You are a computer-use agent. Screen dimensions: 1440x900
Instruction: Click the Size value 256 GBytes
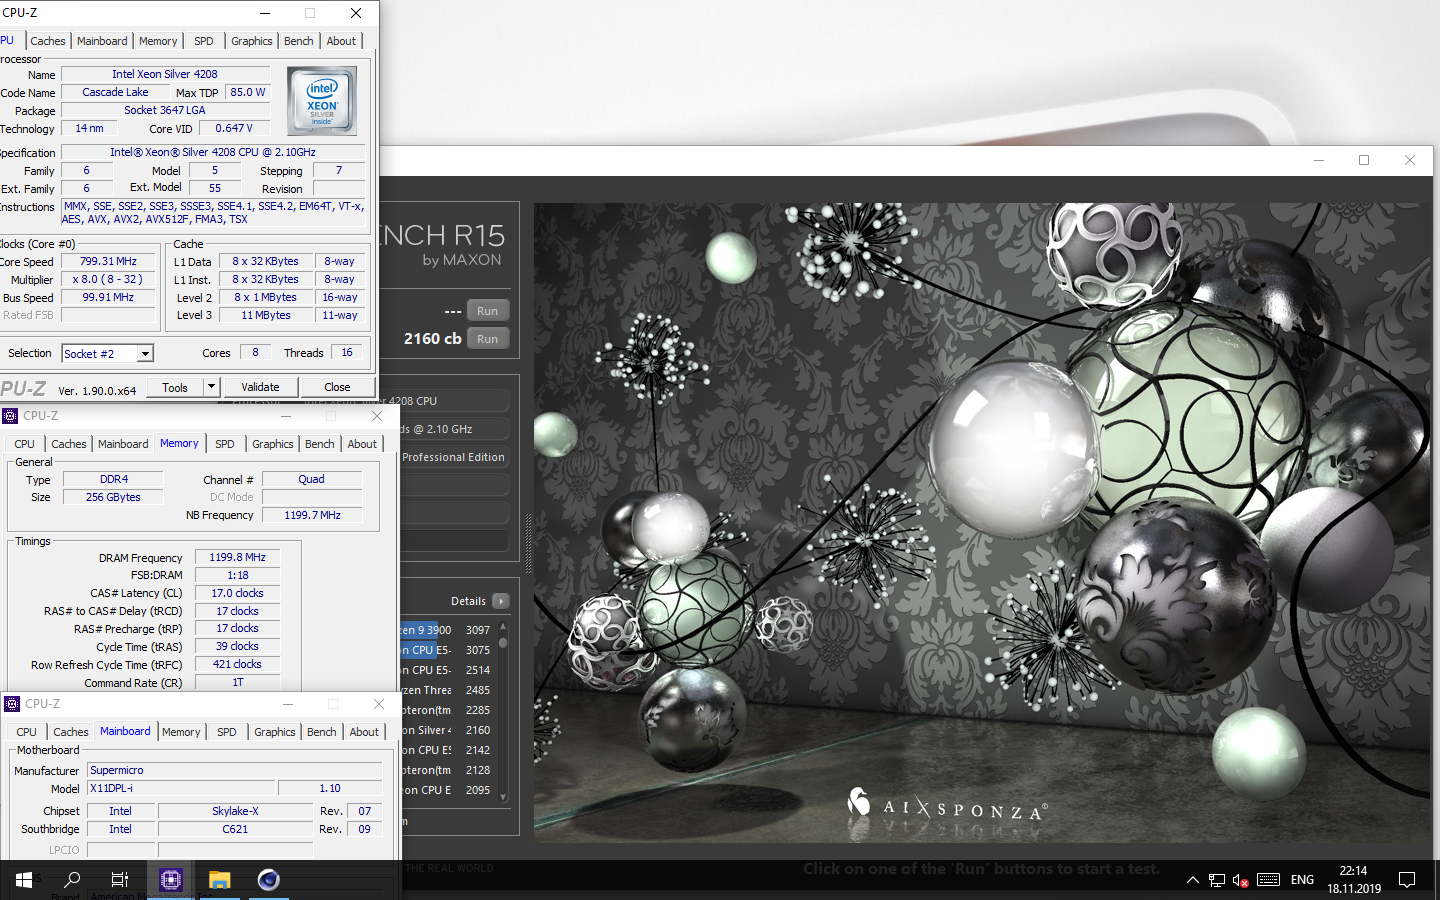click(x=113, y=497)
